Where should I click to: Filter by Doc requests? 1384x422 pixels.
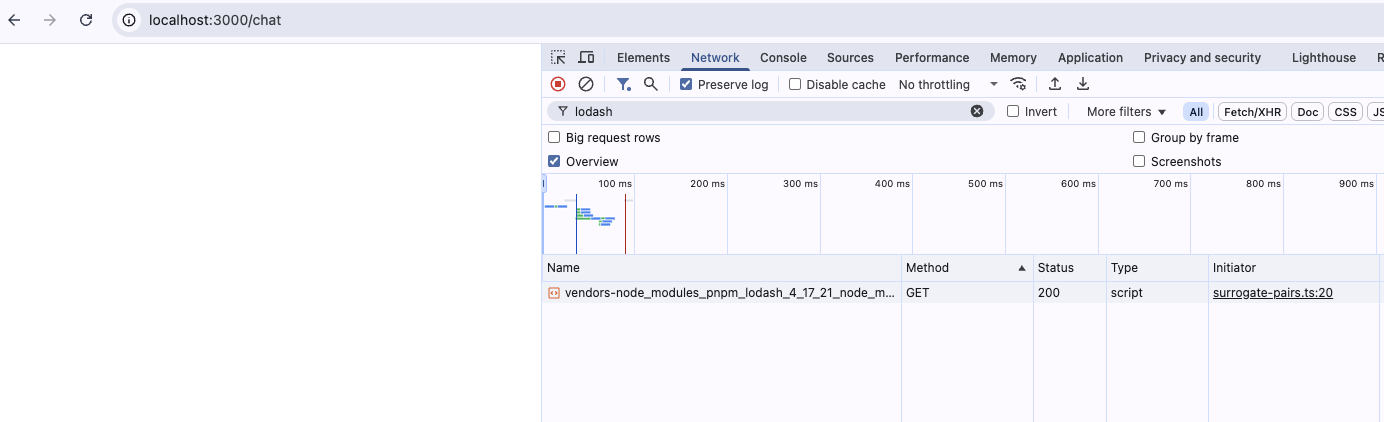[1308, 112]
